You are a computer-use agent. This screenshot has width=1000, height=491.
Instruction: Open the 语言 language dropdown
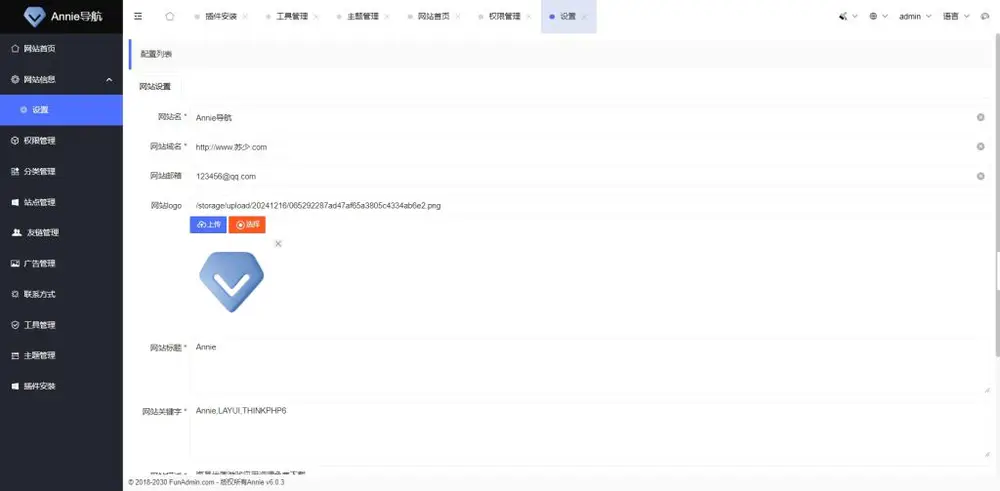pyautogui.click(x=956, y=17)
